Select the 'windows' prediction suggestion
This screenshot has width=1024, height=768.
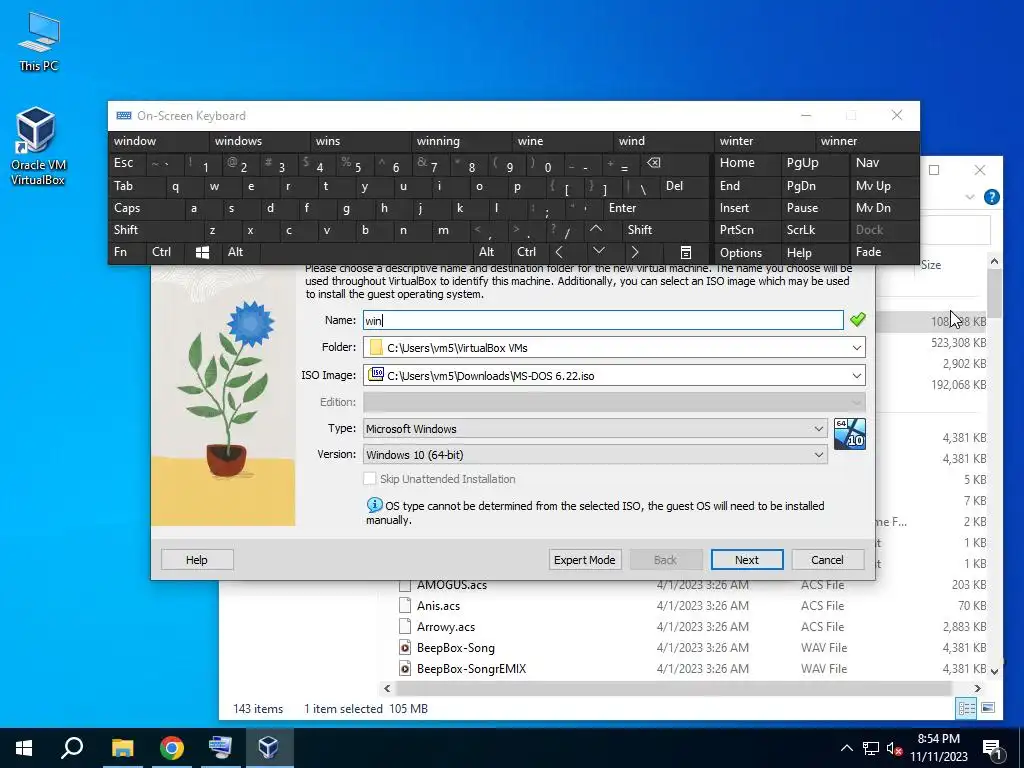[260, 141]
